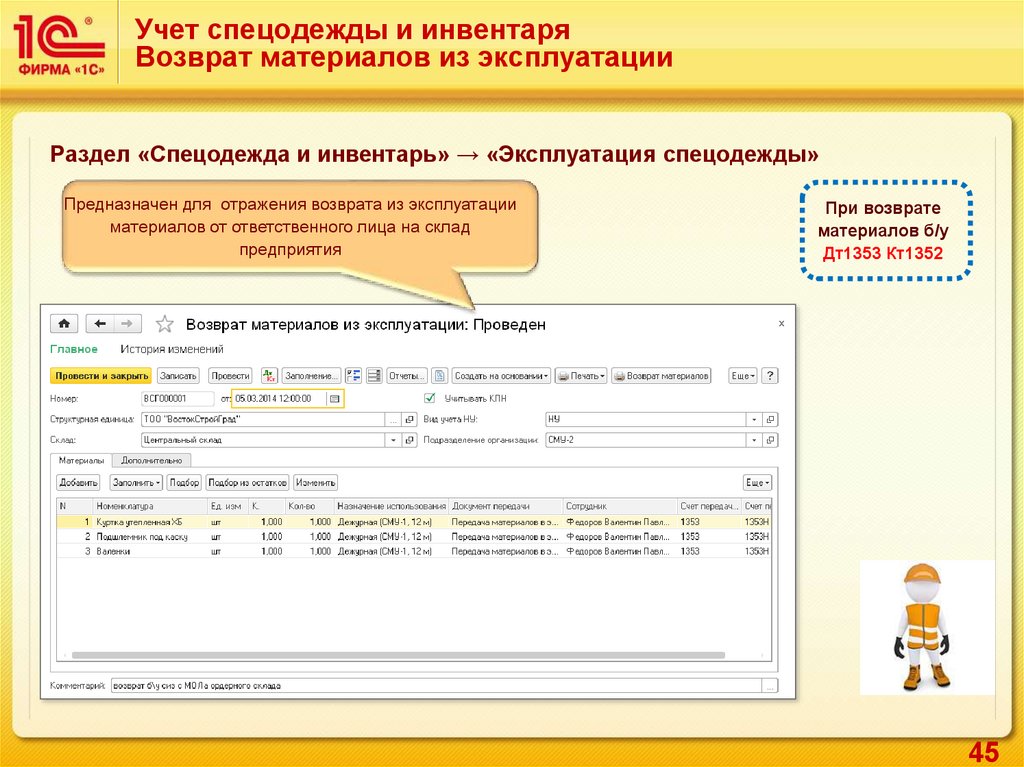Open the Склад field's linked record icon
The height and width of the screenshot is (767, 1024).
410,440
